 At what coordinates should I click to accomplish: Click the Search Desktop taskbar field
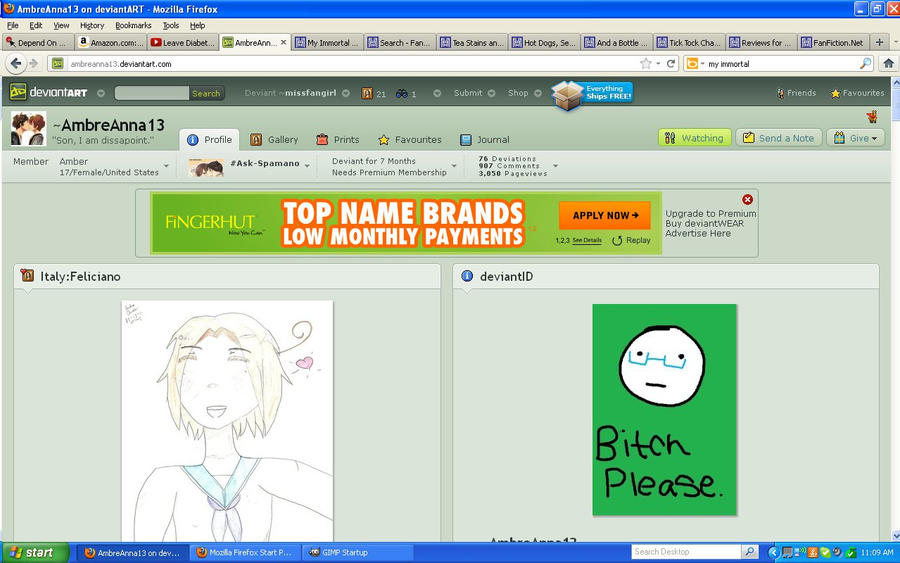coord(686,552)
